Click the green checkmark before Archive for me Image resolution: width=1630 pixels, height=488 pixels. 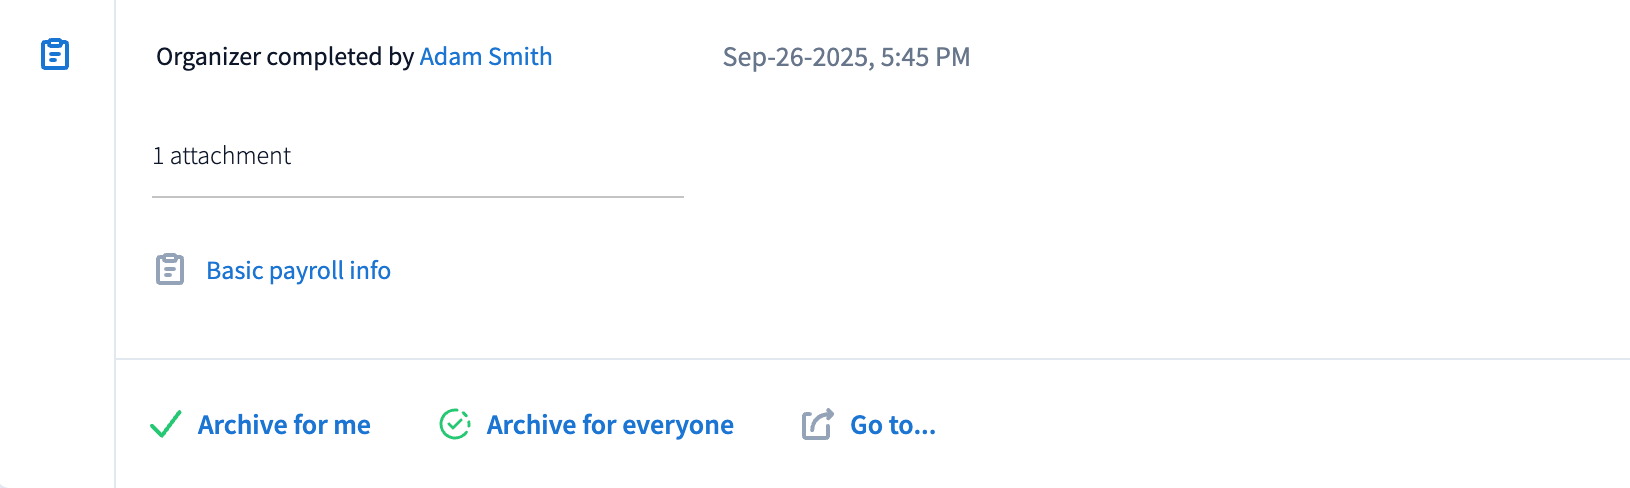coord(165,425)
